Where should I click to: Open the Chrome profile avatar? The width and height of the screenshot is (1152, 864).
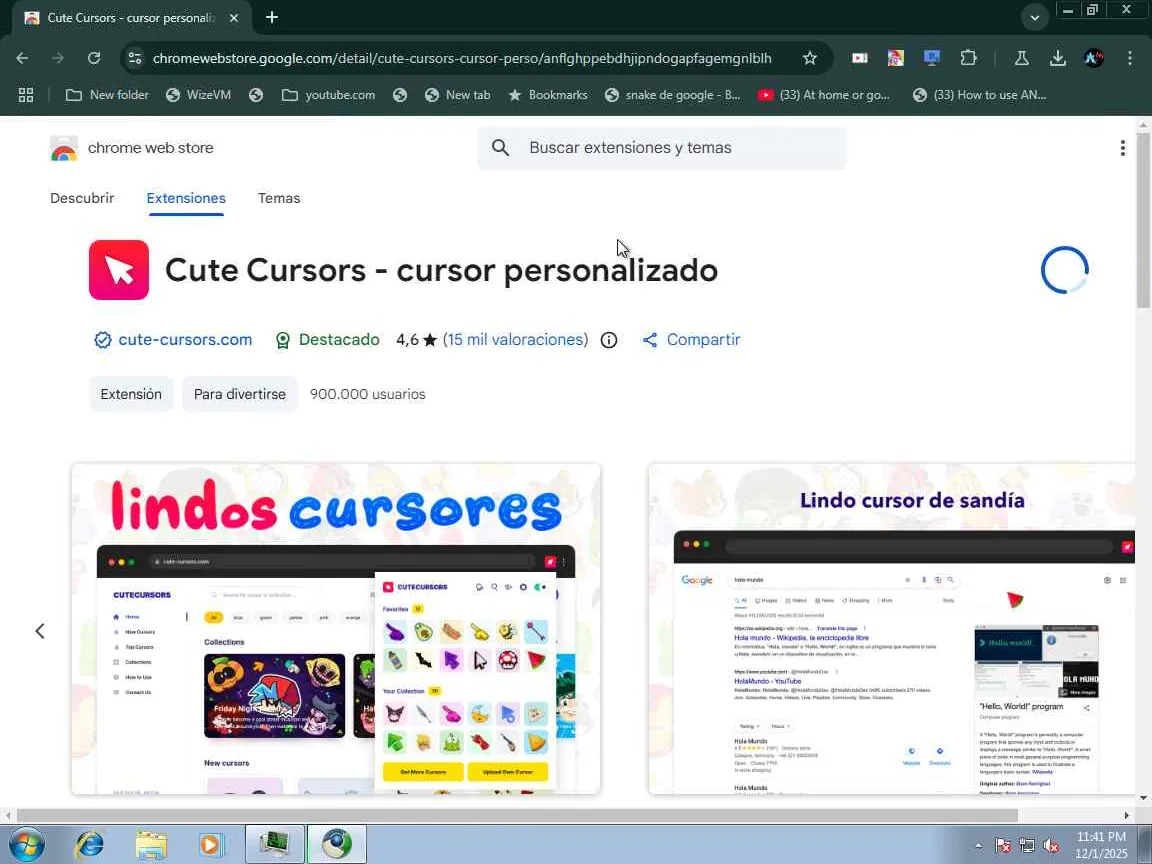(x=1094, y=58)
